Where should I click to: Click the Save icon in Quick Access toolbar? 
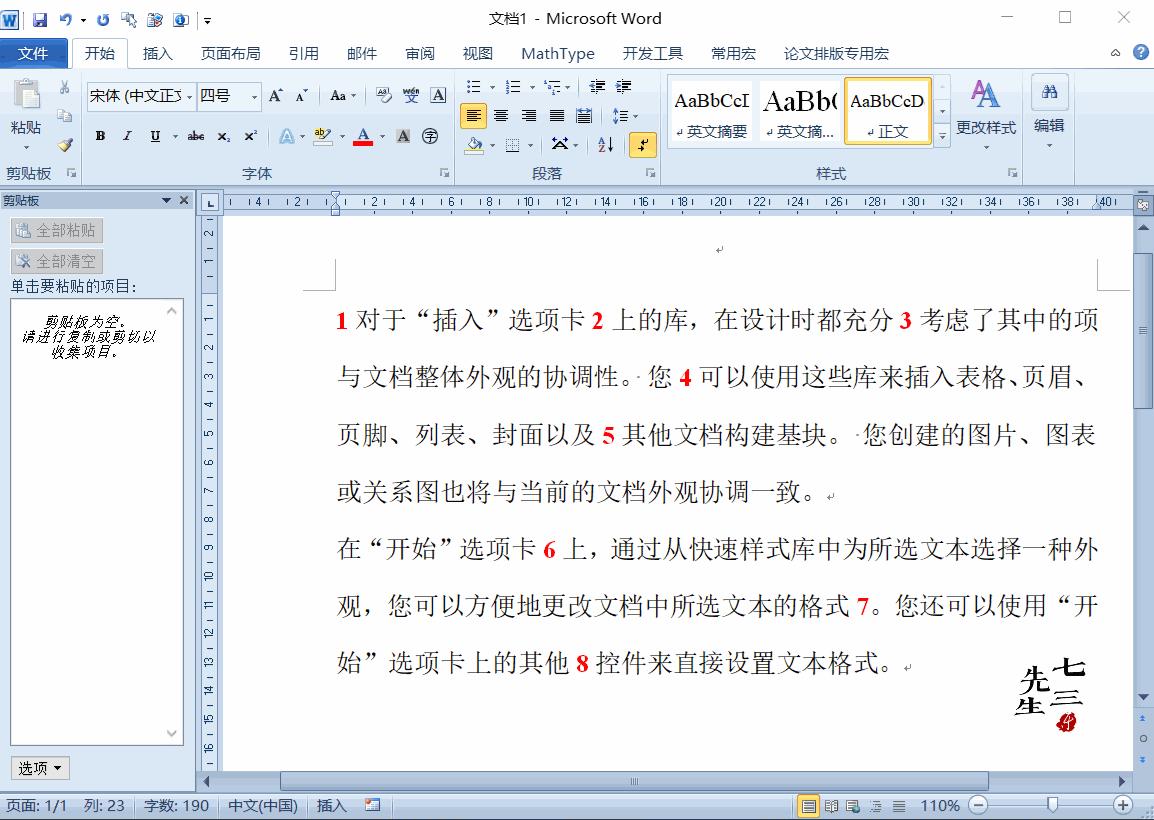coord(39,18)
